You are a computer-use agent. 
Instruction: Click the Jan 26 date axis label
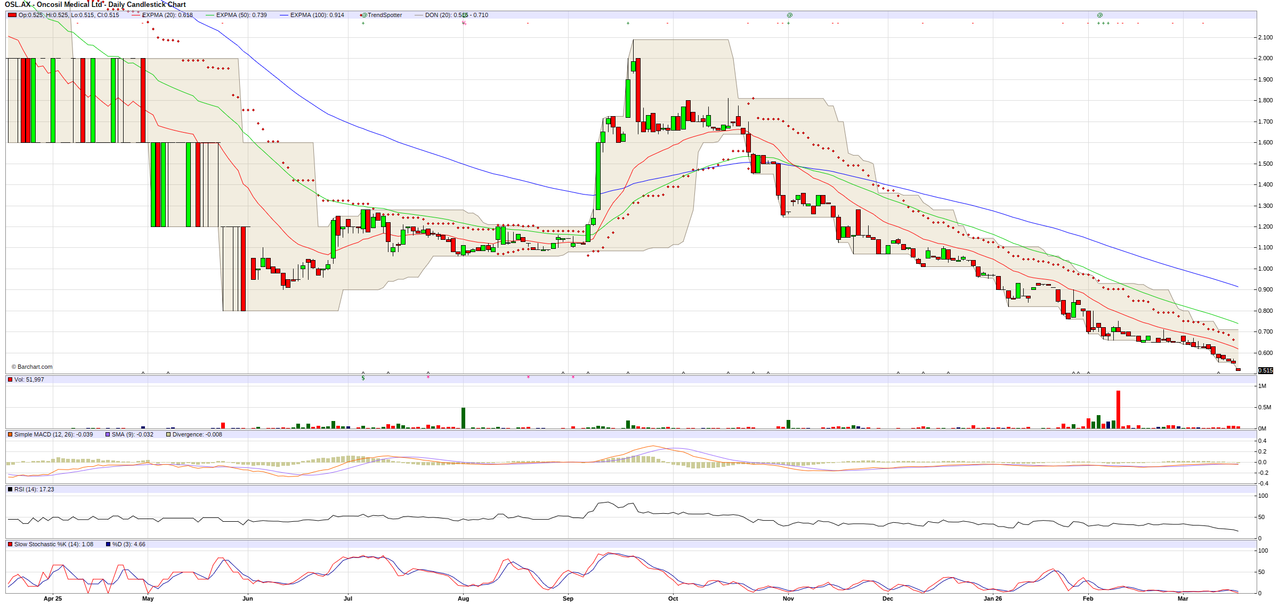pyautogui.click(x=993, y=599)
